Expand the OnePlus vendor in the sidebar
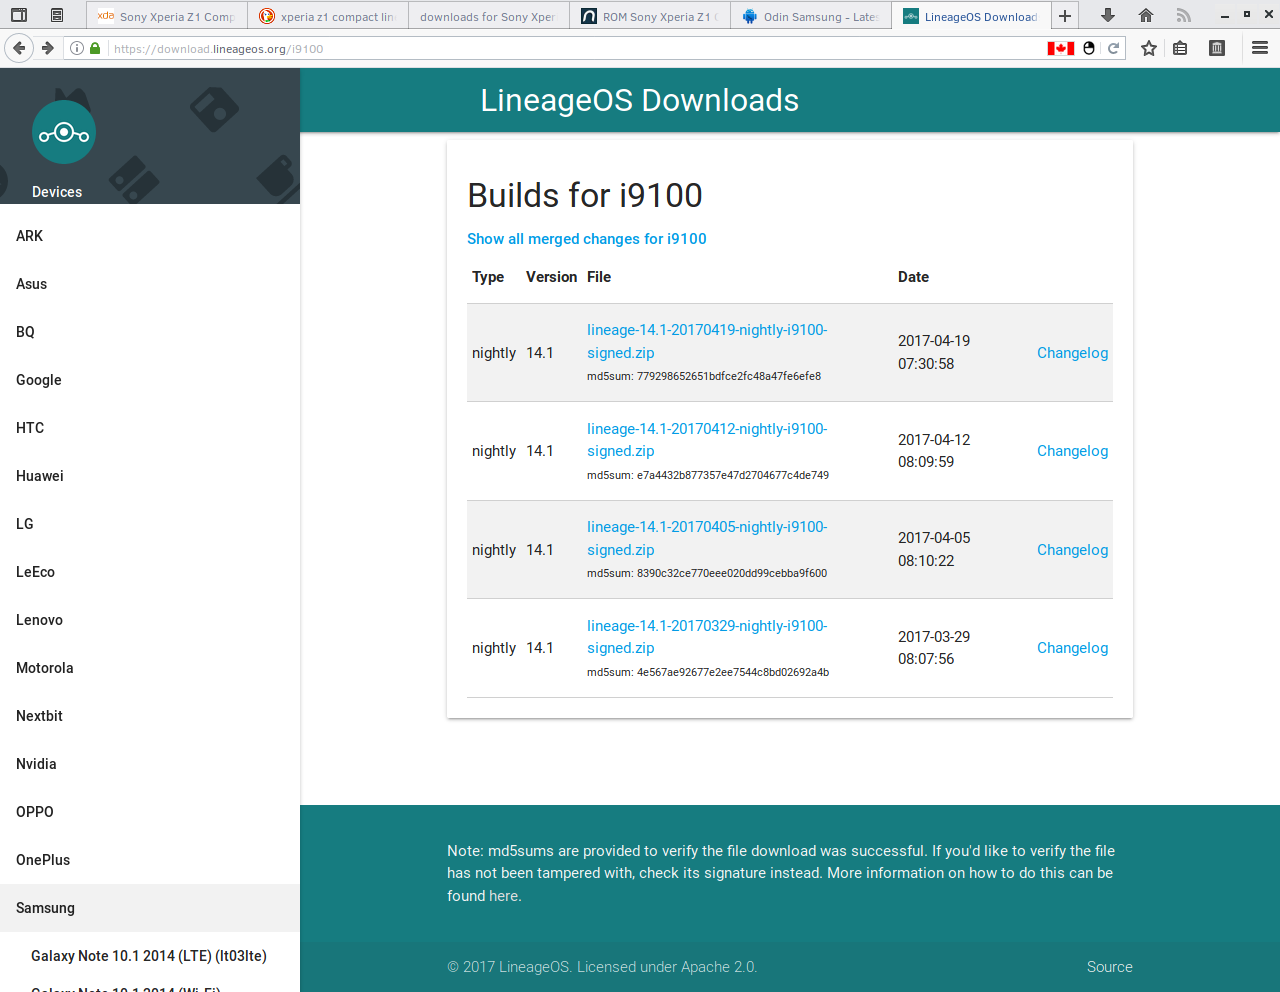Viewport: 1280px width, 992px height. (150, 860)
